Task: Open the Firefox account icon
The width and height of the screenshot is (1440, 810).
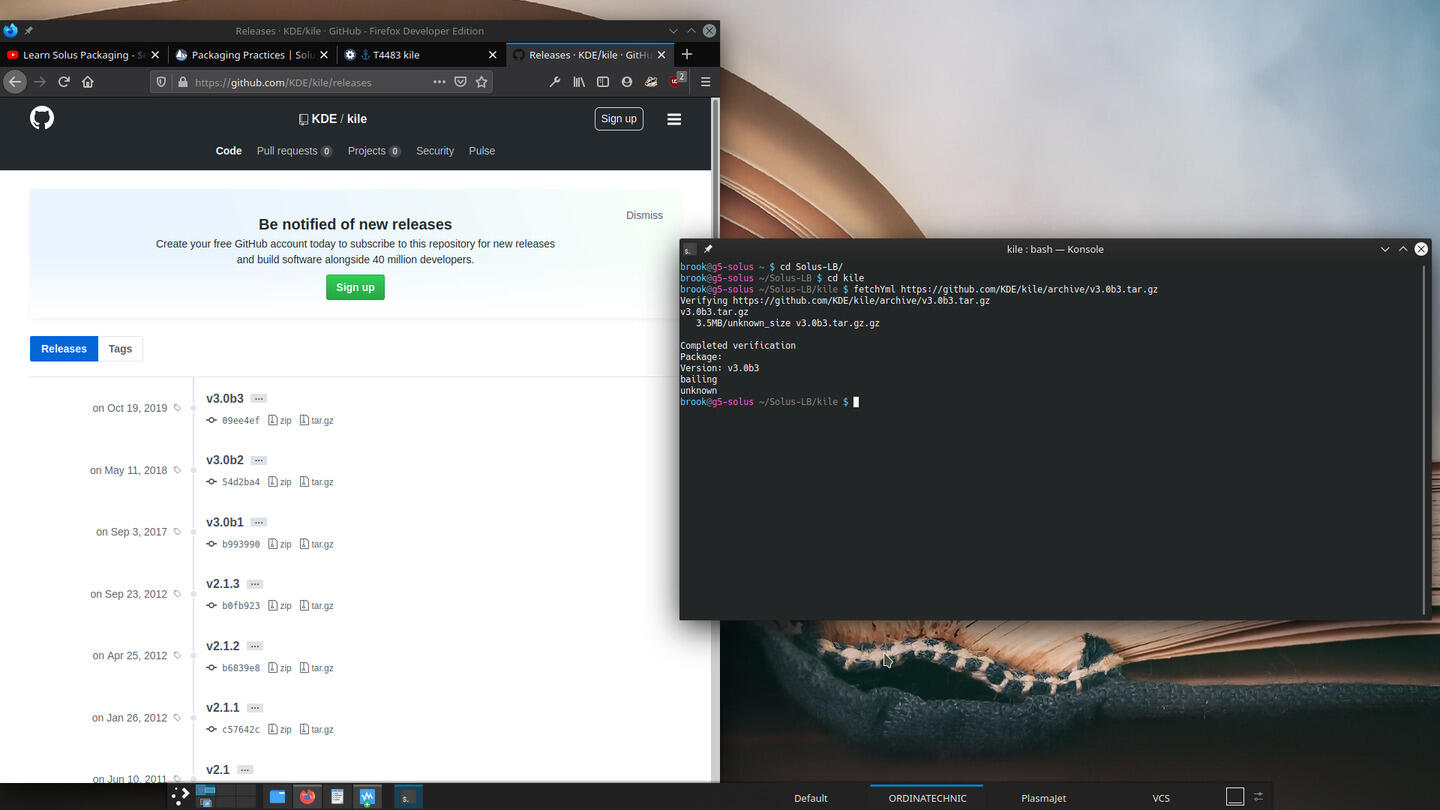Action: coord(627,82)
